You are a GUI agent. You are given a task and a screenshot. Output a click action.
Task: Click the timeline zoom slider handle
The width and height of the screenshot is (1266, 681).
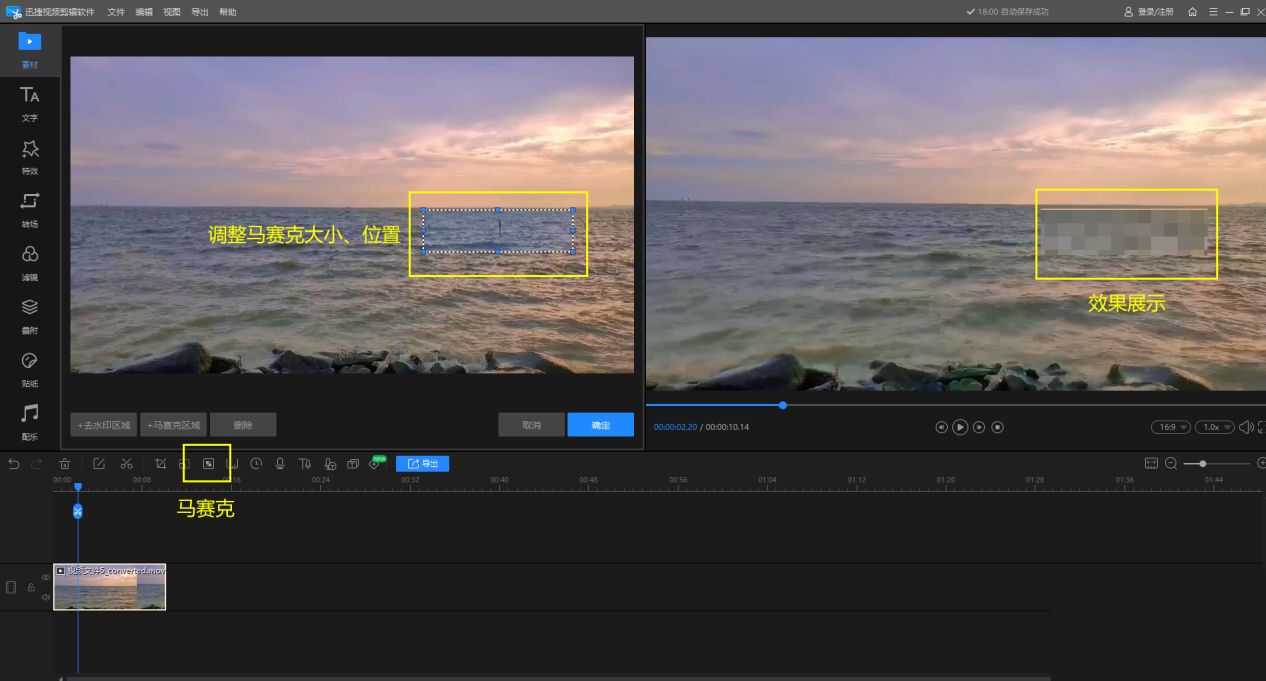(1202, 464)
